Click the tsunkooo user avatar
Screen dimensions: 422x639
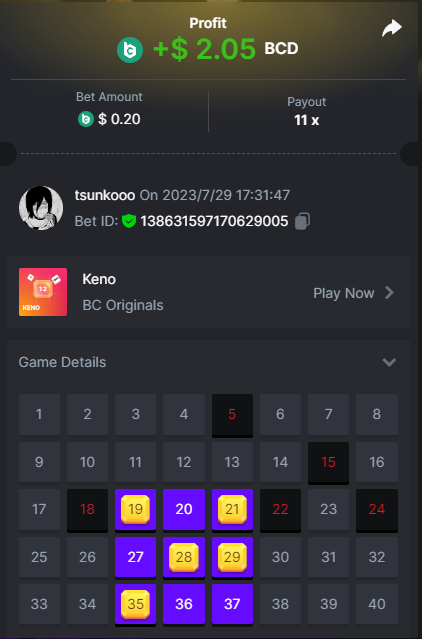[41, 208]
